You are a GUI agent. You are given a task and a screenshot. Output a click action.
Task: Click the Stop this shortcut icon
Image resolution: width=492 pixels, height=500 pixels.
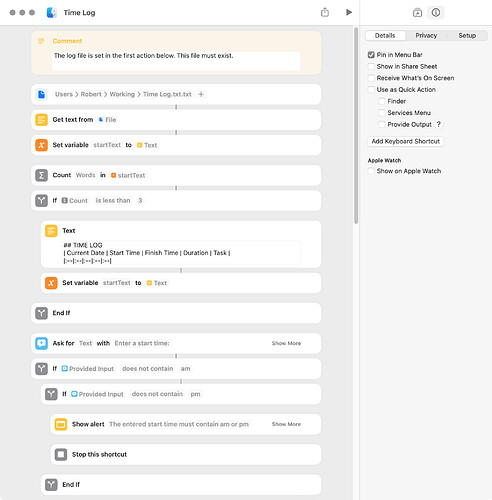61,454
